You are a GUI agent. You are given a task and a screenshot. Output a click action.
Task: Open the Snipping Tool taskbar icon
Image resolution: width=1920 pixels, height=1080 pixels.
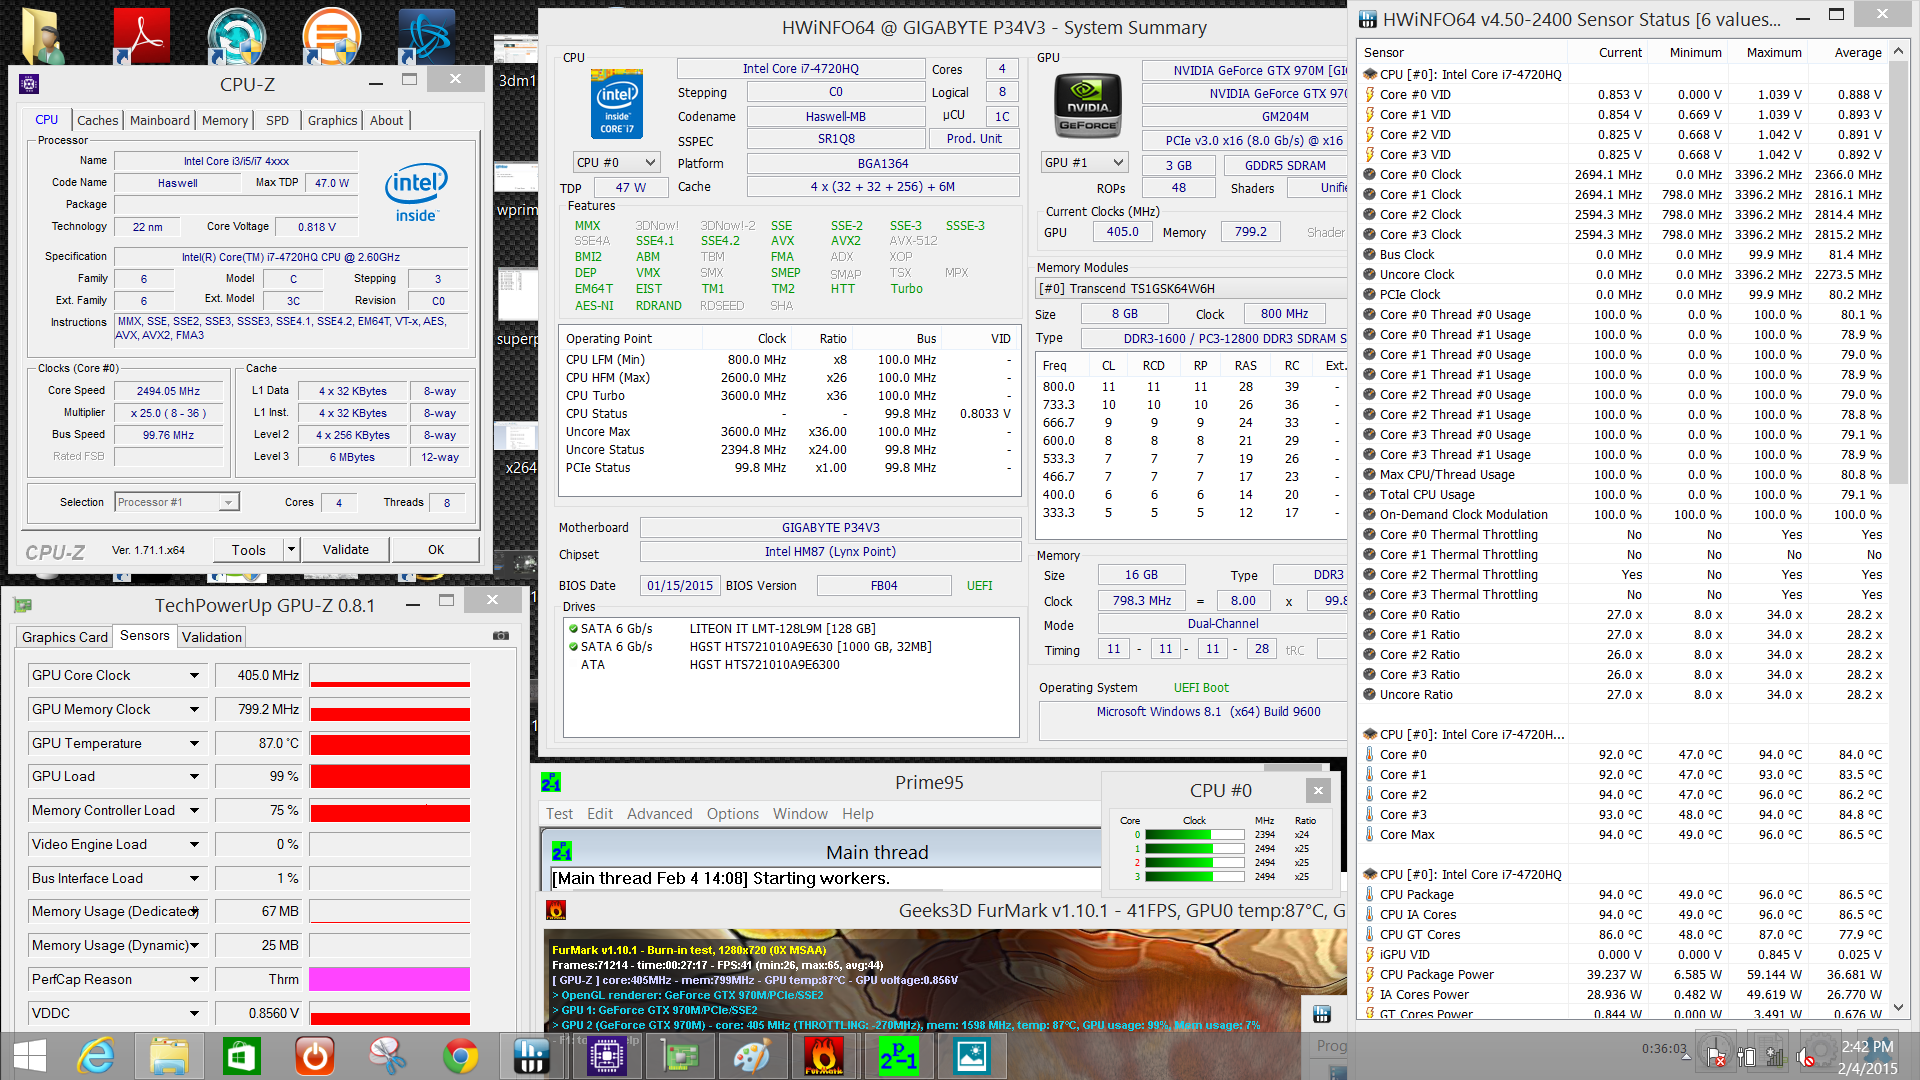pos(388,1056)
